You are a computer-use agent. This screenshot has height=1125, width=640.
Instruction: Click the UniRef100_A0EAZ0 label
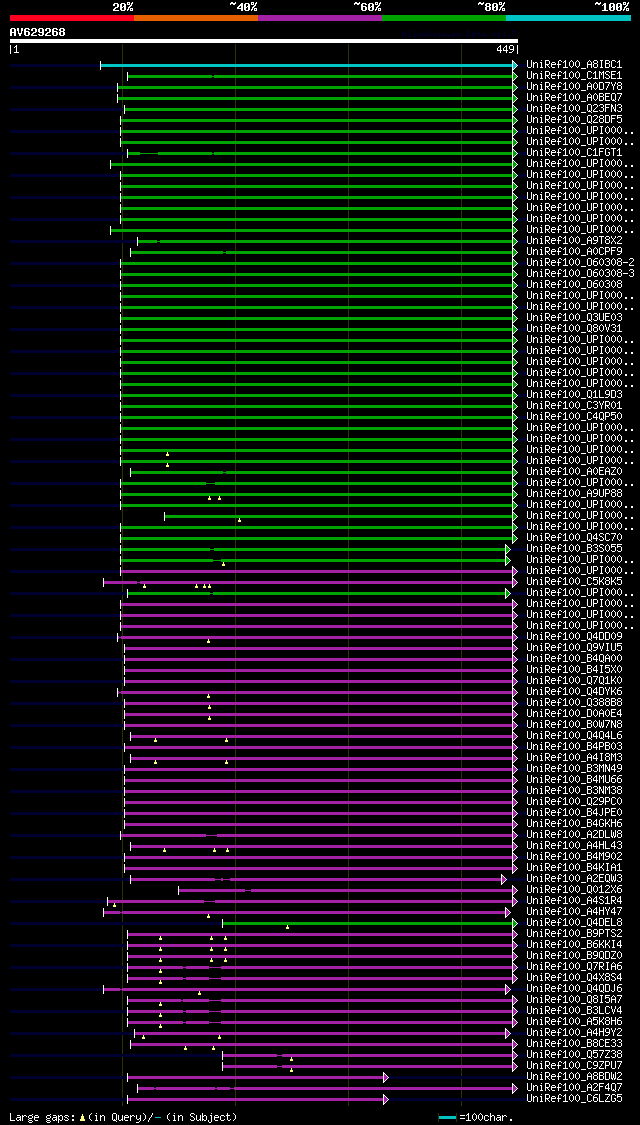tap(574, 471)
